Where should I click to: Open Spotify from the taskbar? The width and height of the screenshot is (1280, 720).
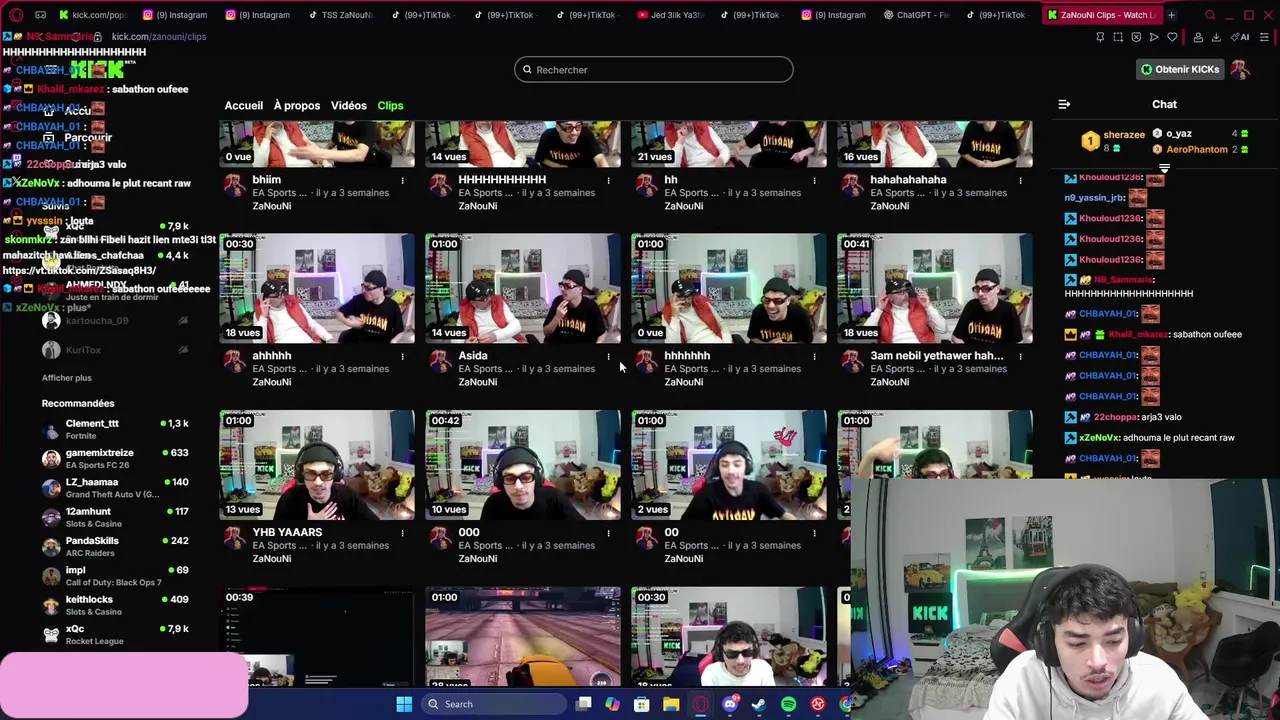pyautogui.click(x=788, y=704)
